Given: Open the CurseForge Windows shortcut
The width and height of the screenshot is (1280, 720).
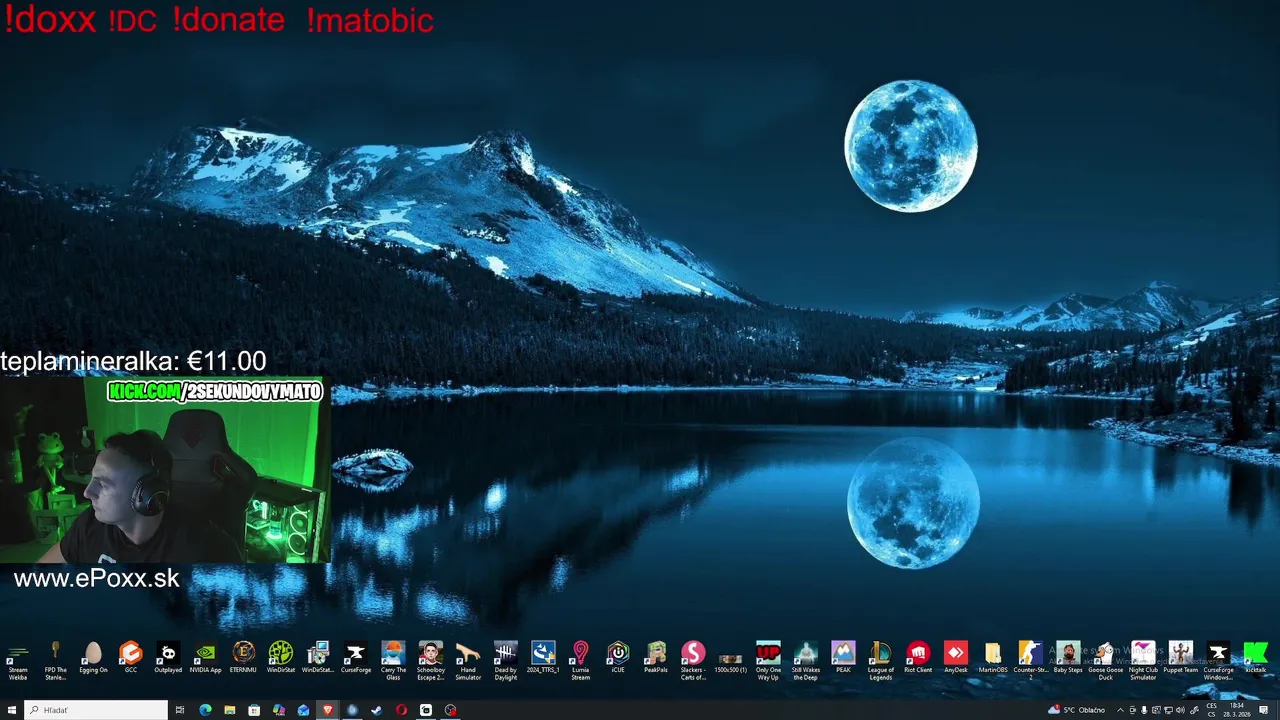Looking at the screenshot, I should (x=1218, y=661).
